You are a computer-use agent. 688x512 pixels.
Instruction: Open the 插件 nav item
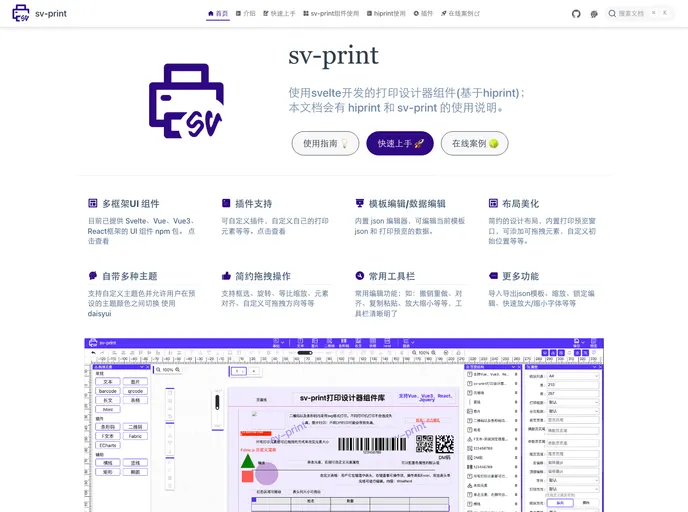click(423, 14)
